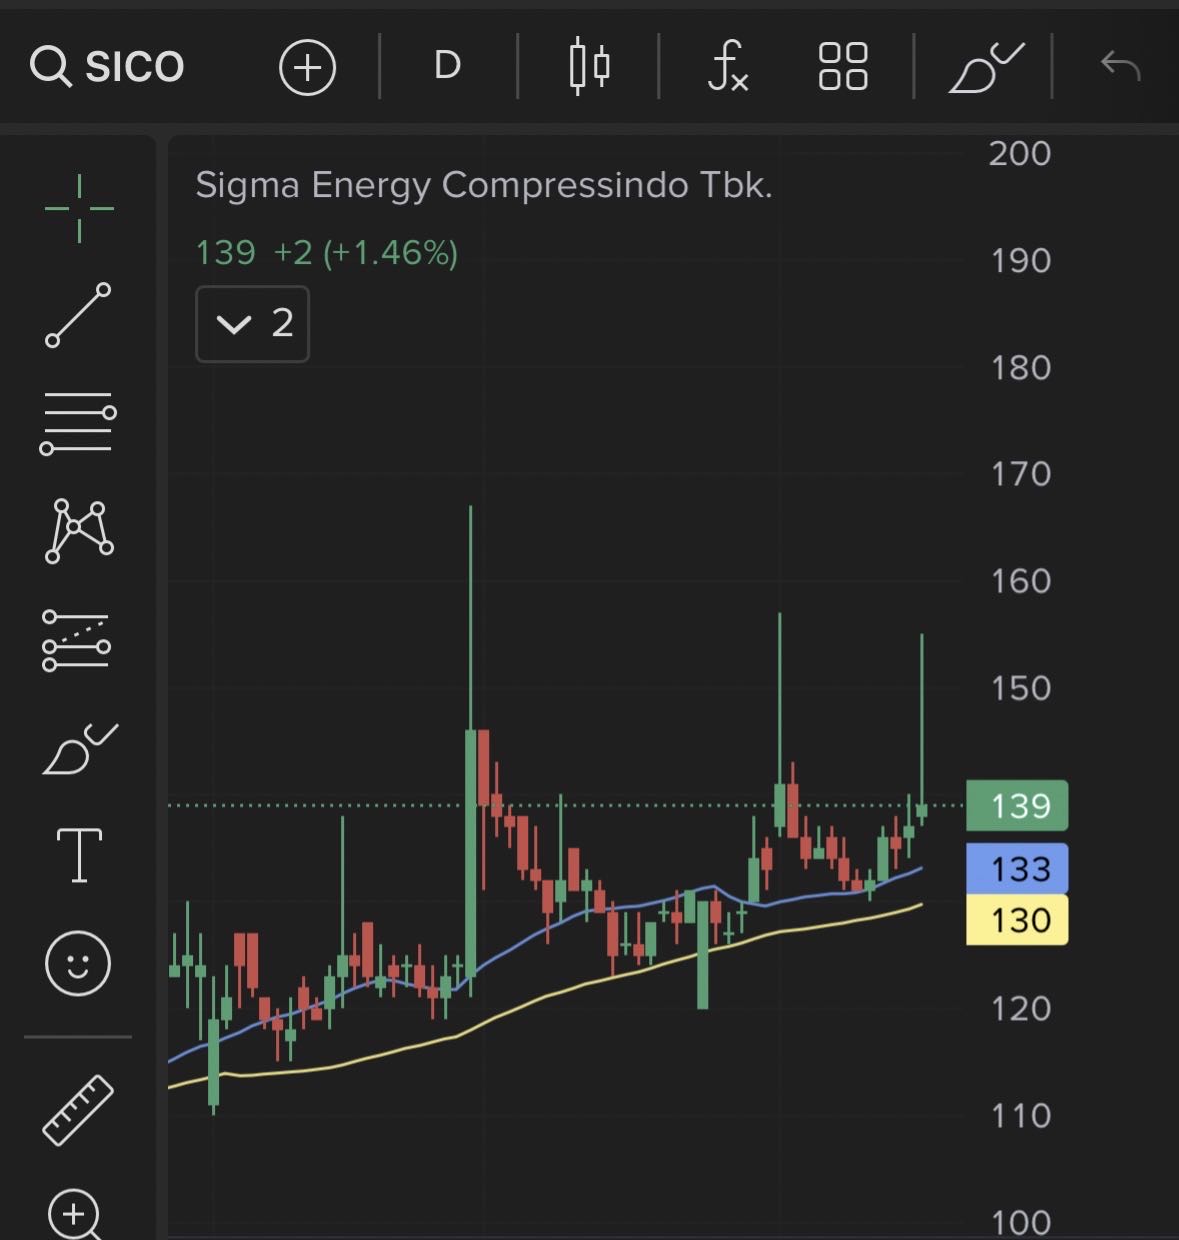The image size is (1179, 1240).
Task: Open the chart layout grid selector
Action: 843,67
